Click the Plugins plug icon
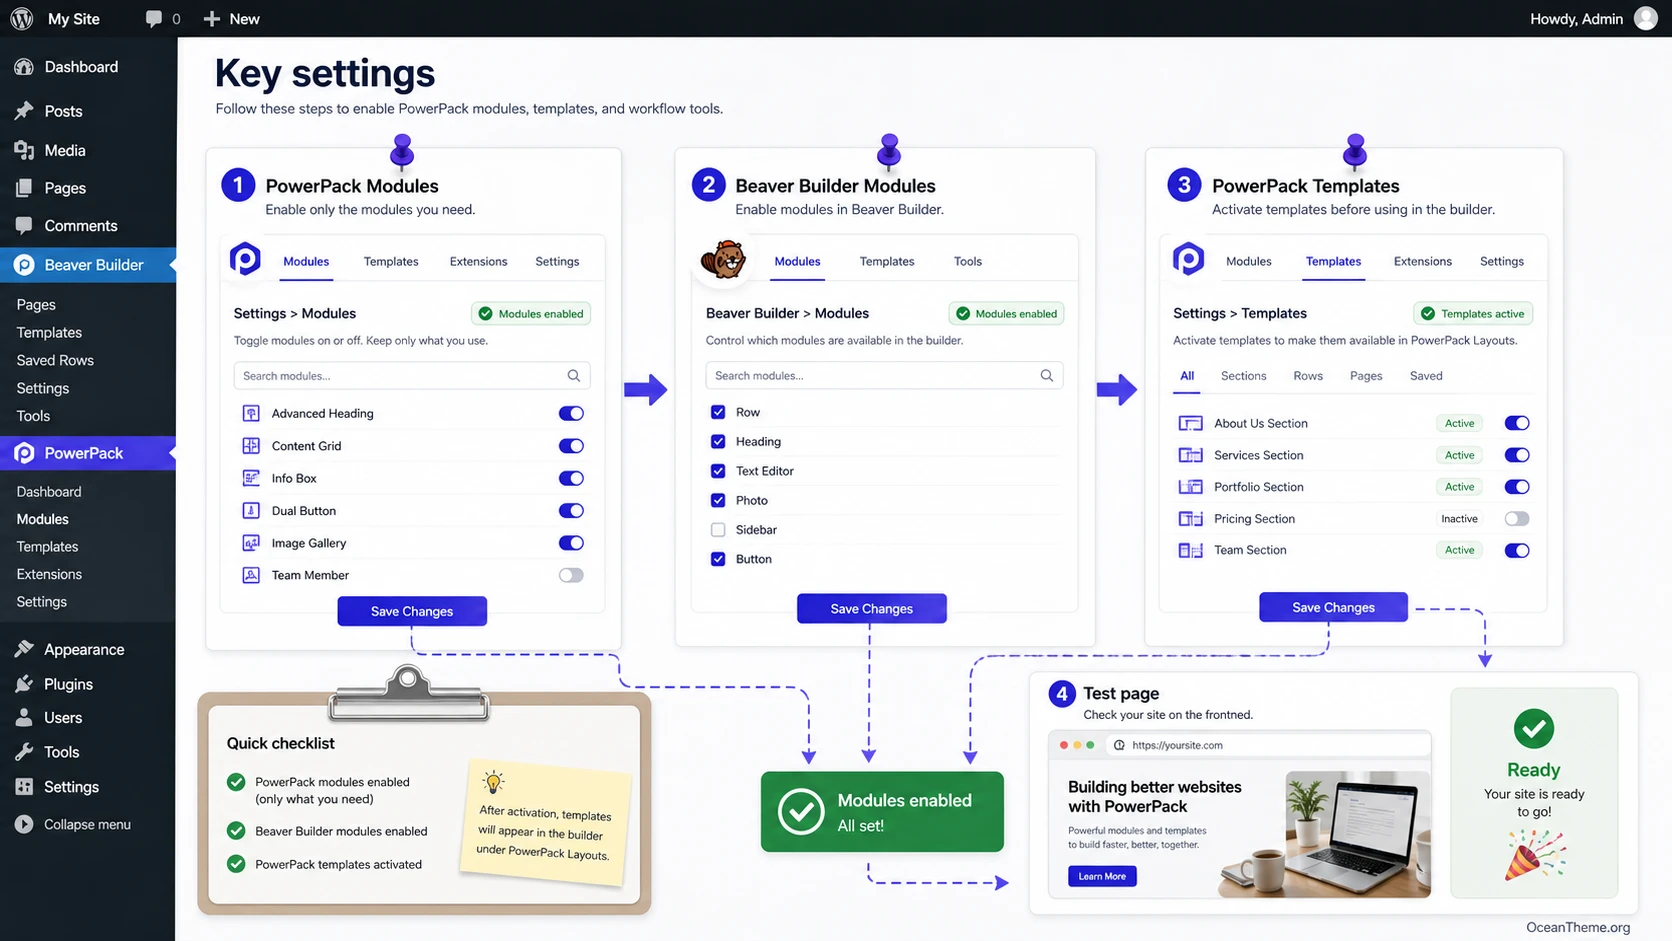1672x941 pixels. (x=24, y=684)
